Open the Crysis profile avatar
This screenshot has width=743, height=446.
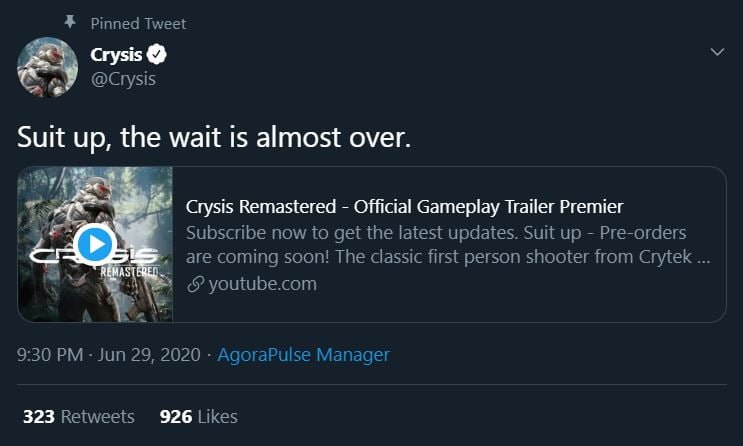click(47, 67)
